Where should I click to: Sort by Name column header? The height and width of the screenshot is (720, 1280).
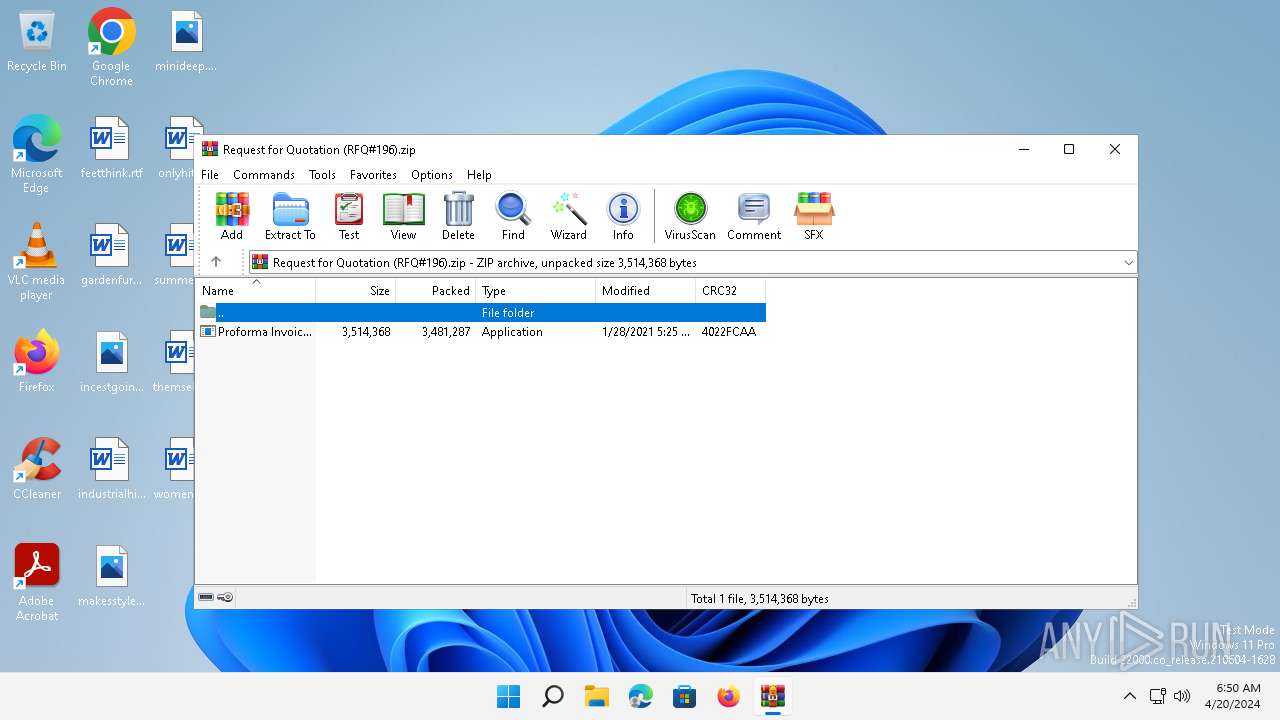click(x=256, y=291)
